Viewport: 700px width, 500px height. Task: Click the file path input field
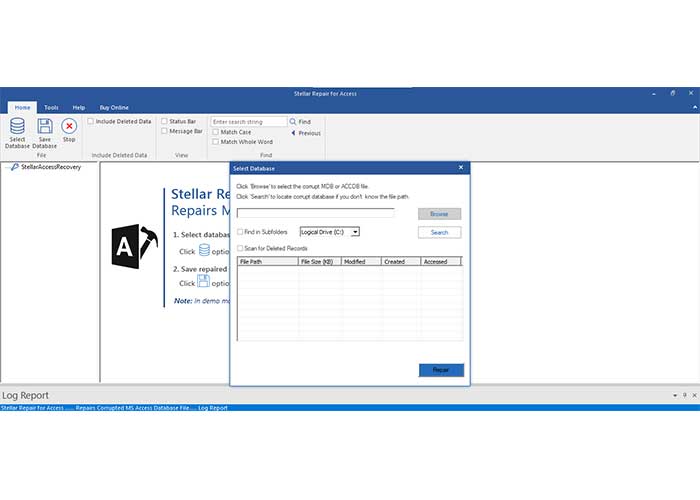click(316, 213)
